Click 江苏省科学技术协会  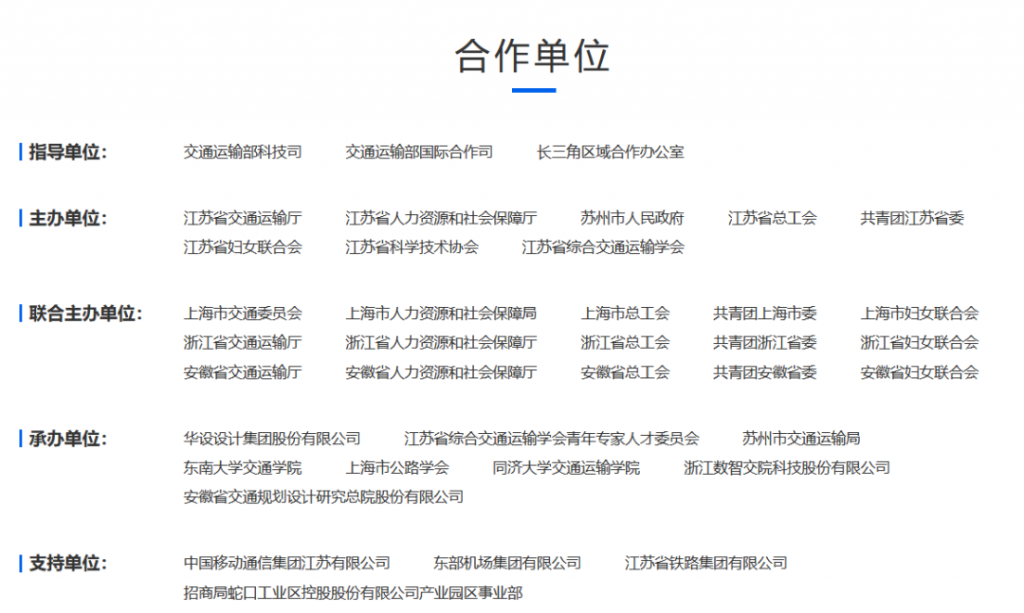[x=411, y=247]
